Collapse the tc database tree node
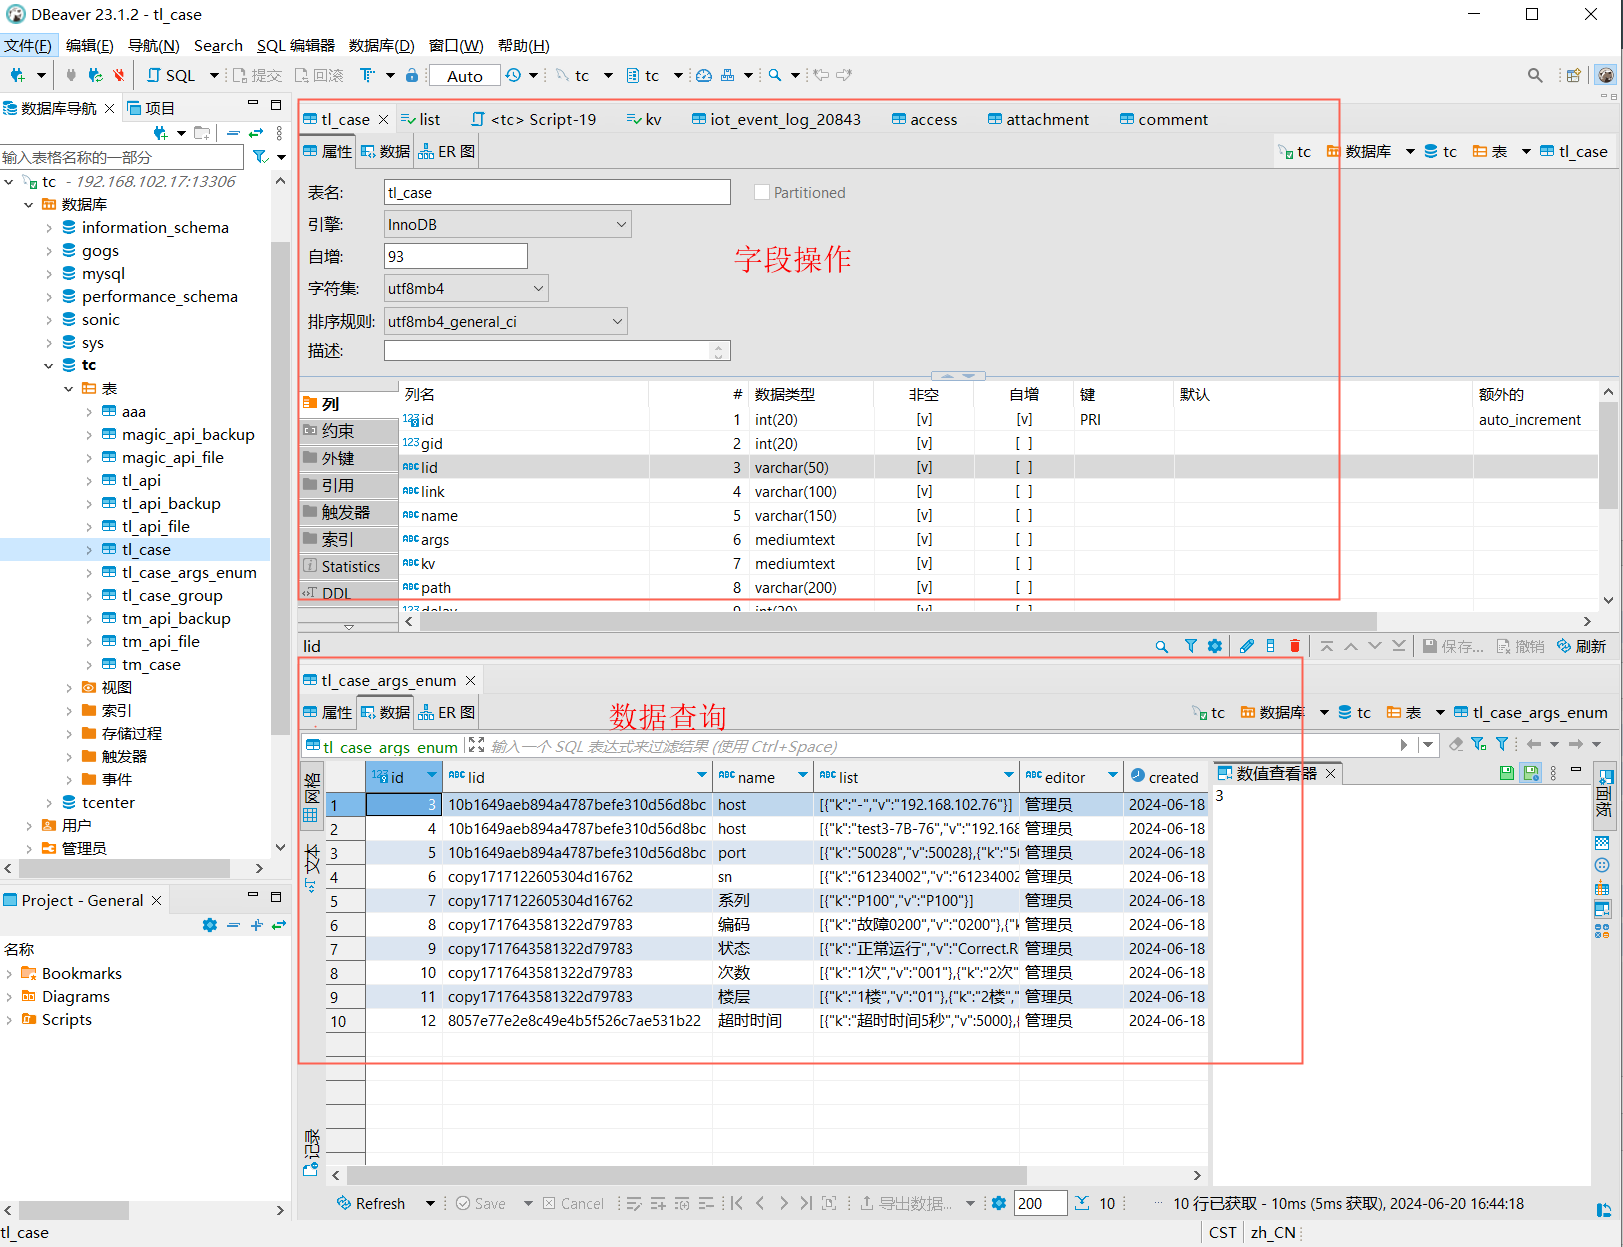 pos(49,365)
